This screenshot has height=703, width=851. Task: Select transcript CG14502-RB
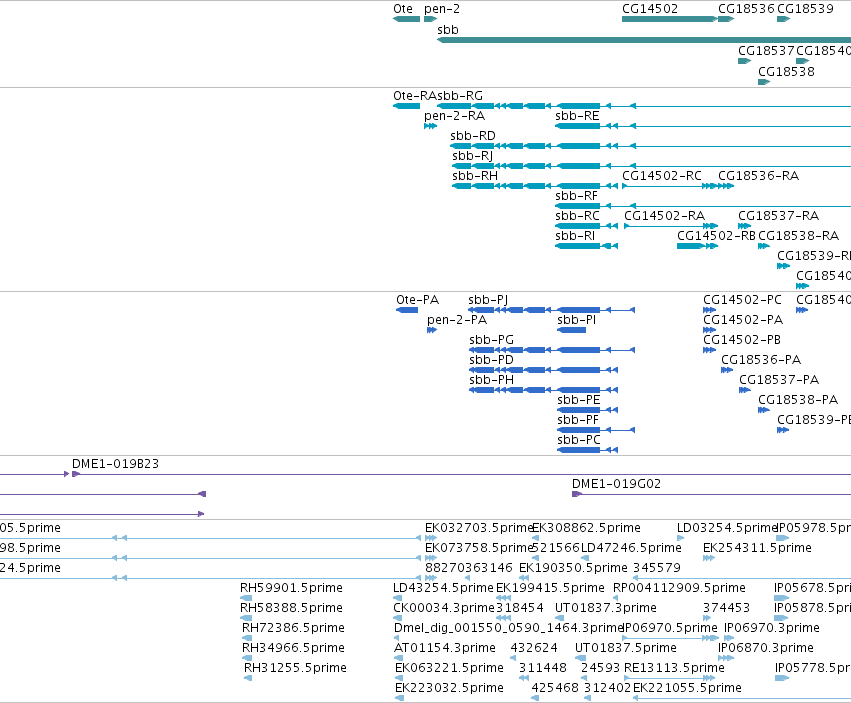tap(697, 246)
